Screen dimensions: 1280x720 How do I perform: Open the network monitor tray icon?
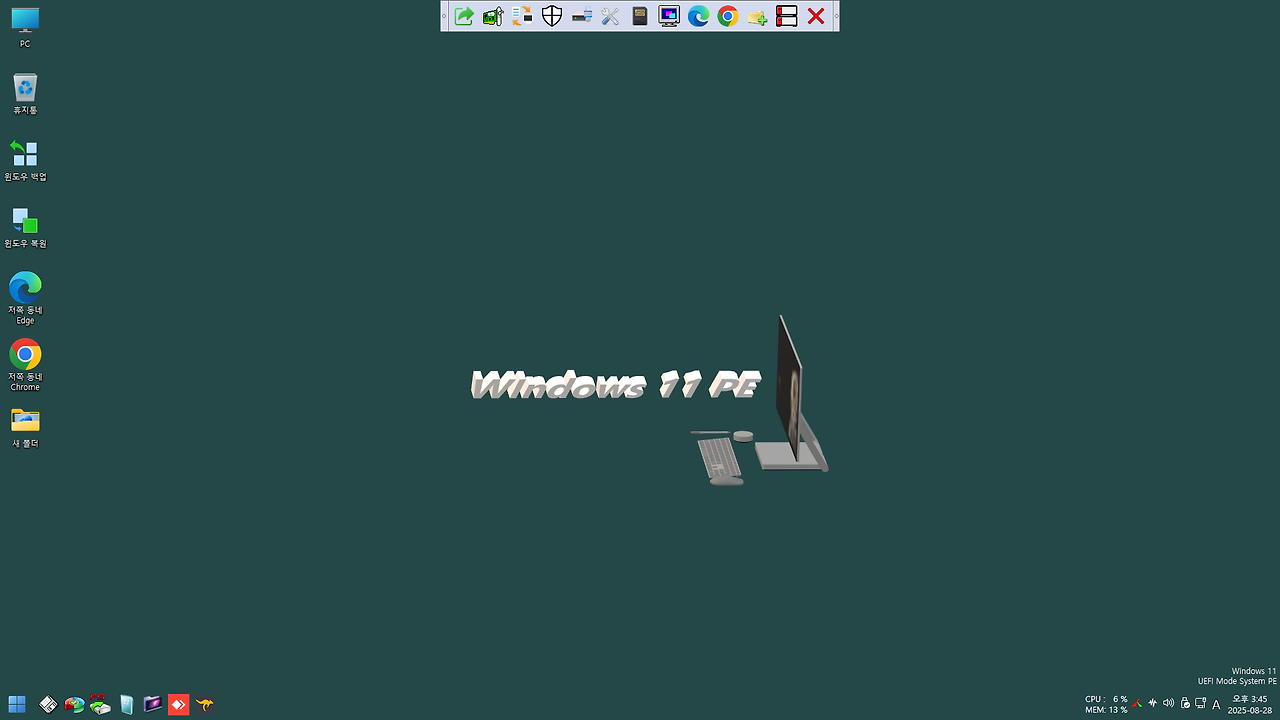coord(1201,703)
